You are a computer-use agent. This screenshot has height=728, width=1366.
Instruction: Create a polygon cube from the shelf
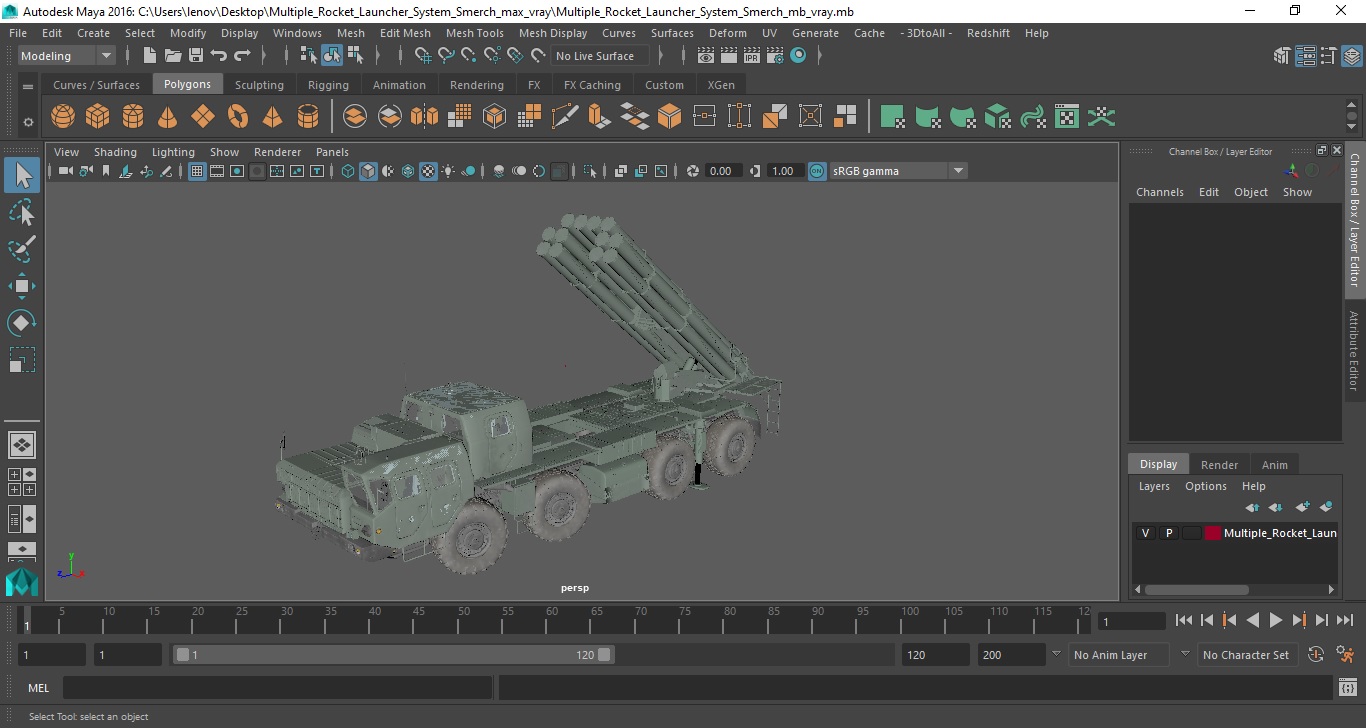pyautogui.click(x=98, y=117)
